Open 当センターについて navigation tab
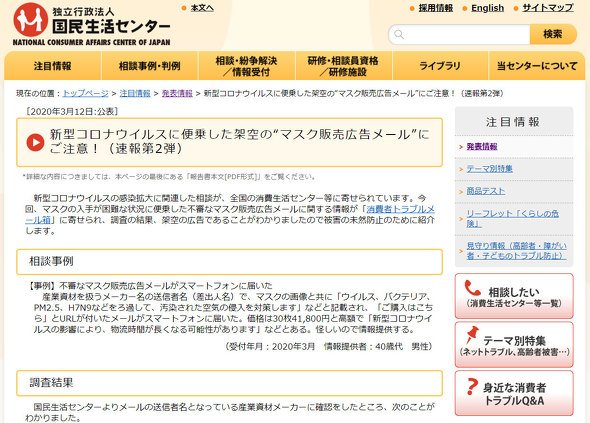 pyautogui.click(x=537, y=66)
